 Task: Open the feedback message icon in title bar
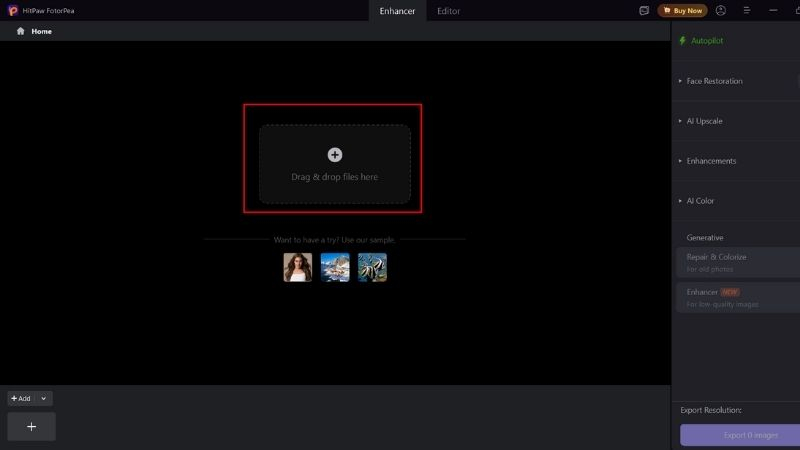[644, 11]
